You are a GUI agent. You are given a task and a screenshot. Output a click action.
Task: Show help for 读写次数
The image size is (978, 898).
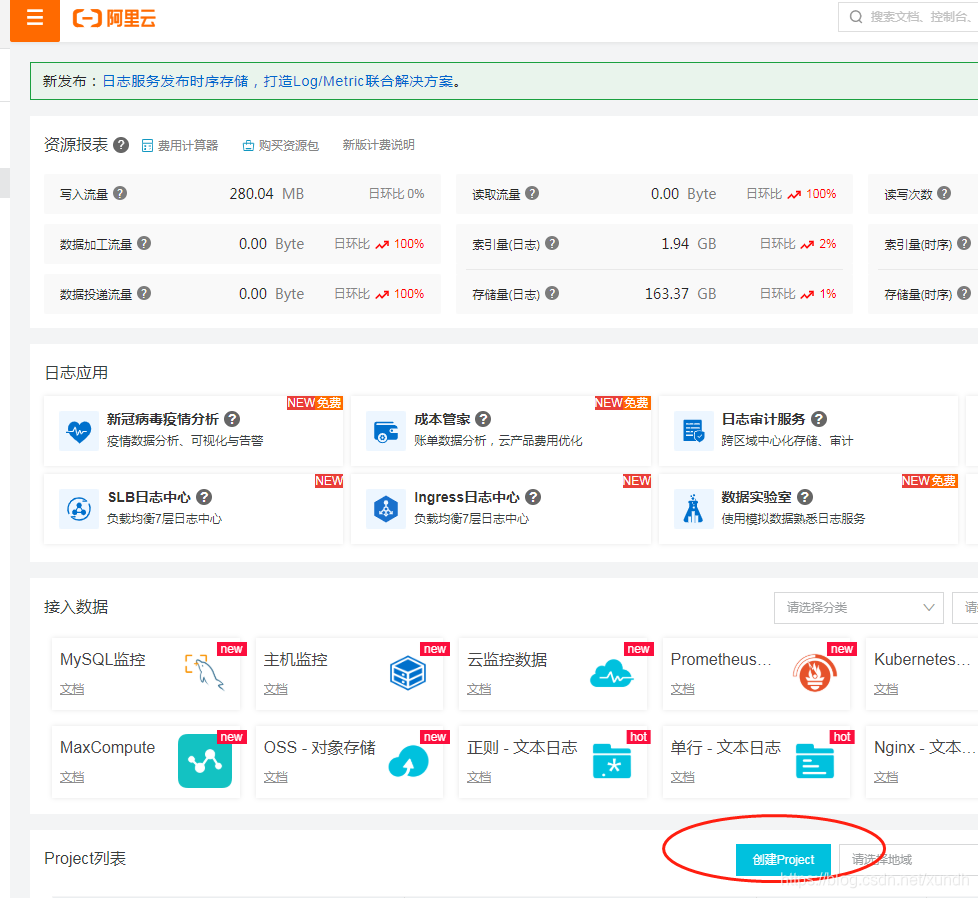pos(944,193)
